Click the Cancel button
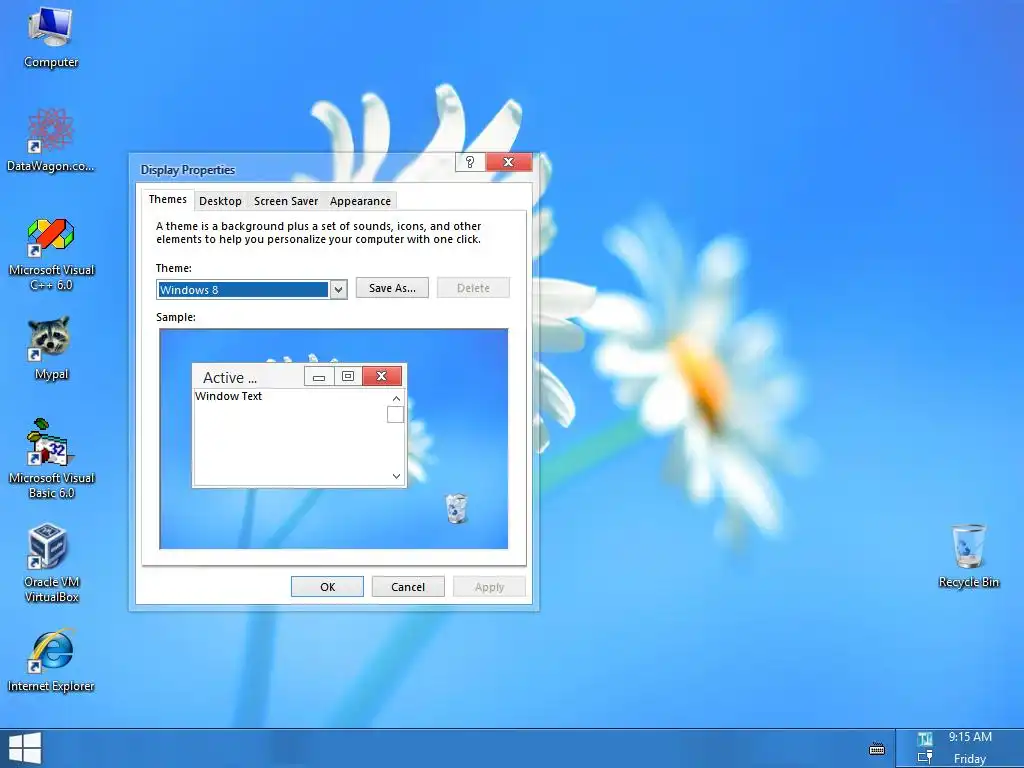This screenshot has width=1024, height=768. [x=408, y=586]
